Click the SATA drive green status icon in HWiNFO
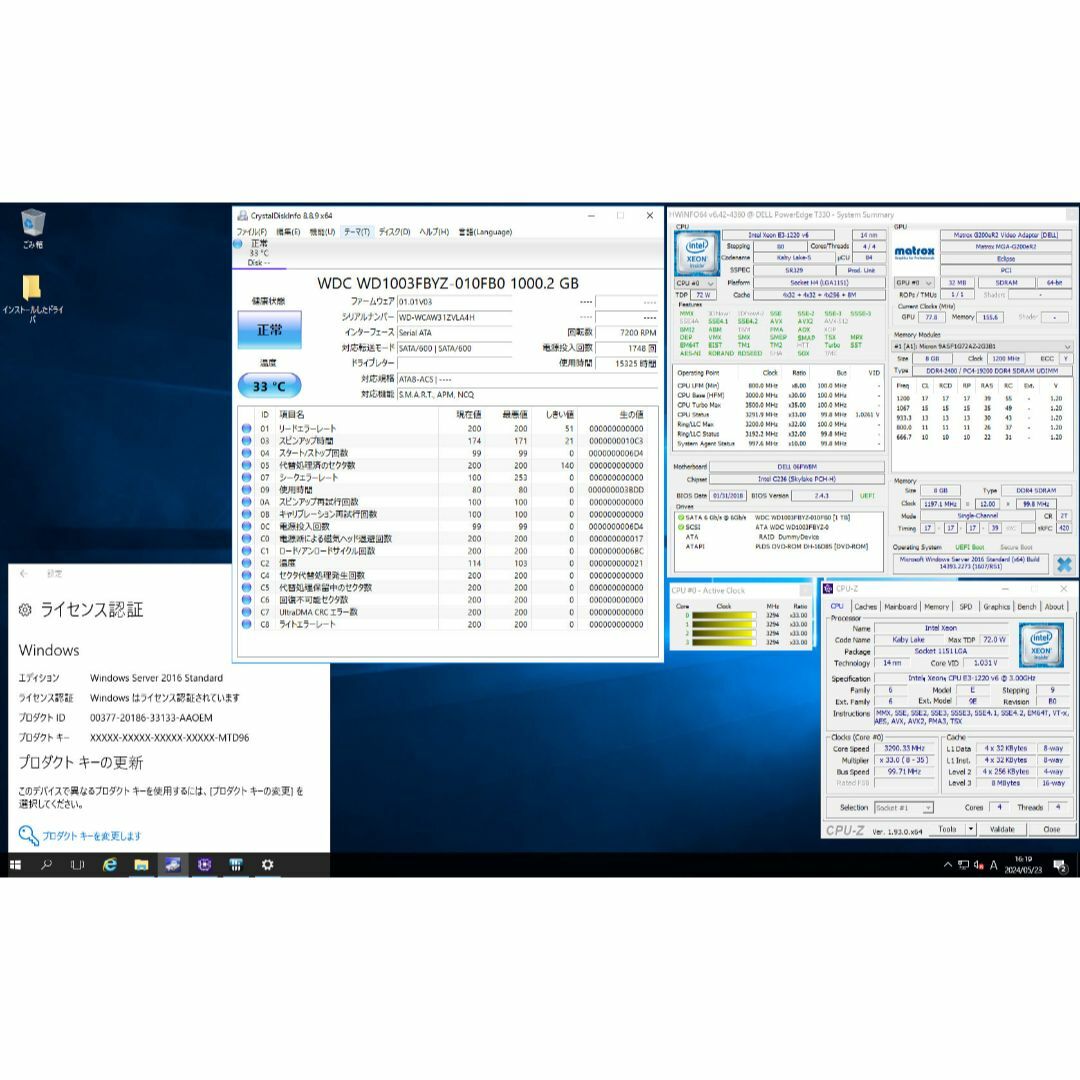The height and width of the screenshot is (1080, 1080). [681, 517]
